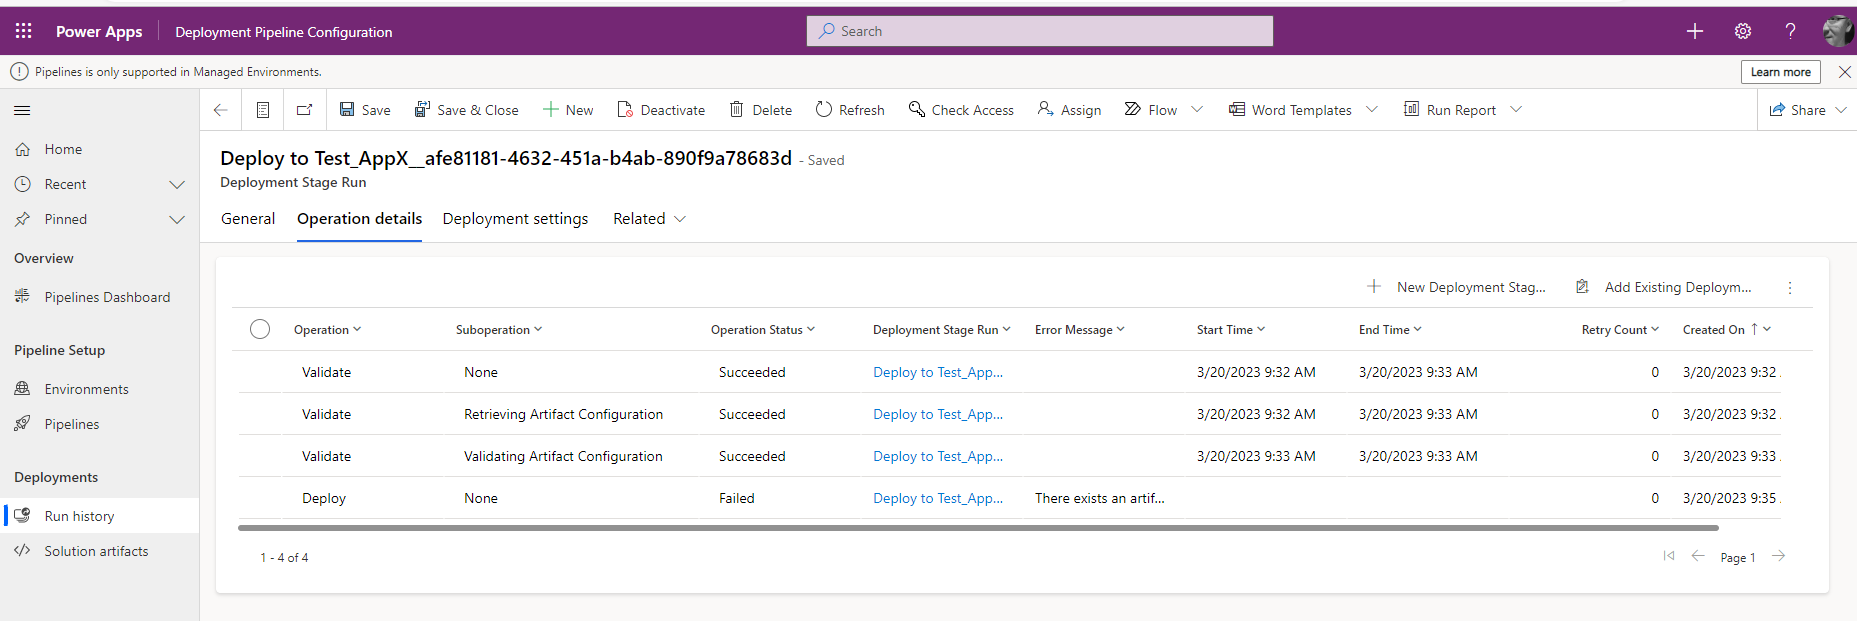Open record in new window icon

(x=305, y=110)
